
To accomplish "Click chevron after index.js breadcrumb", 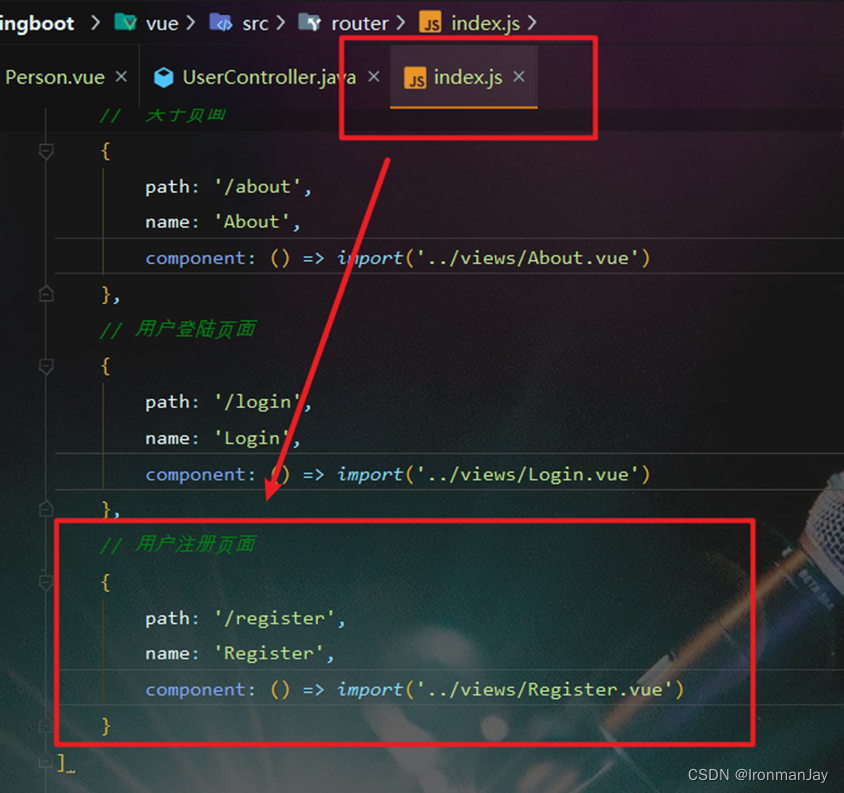I will tap(532, 23).
